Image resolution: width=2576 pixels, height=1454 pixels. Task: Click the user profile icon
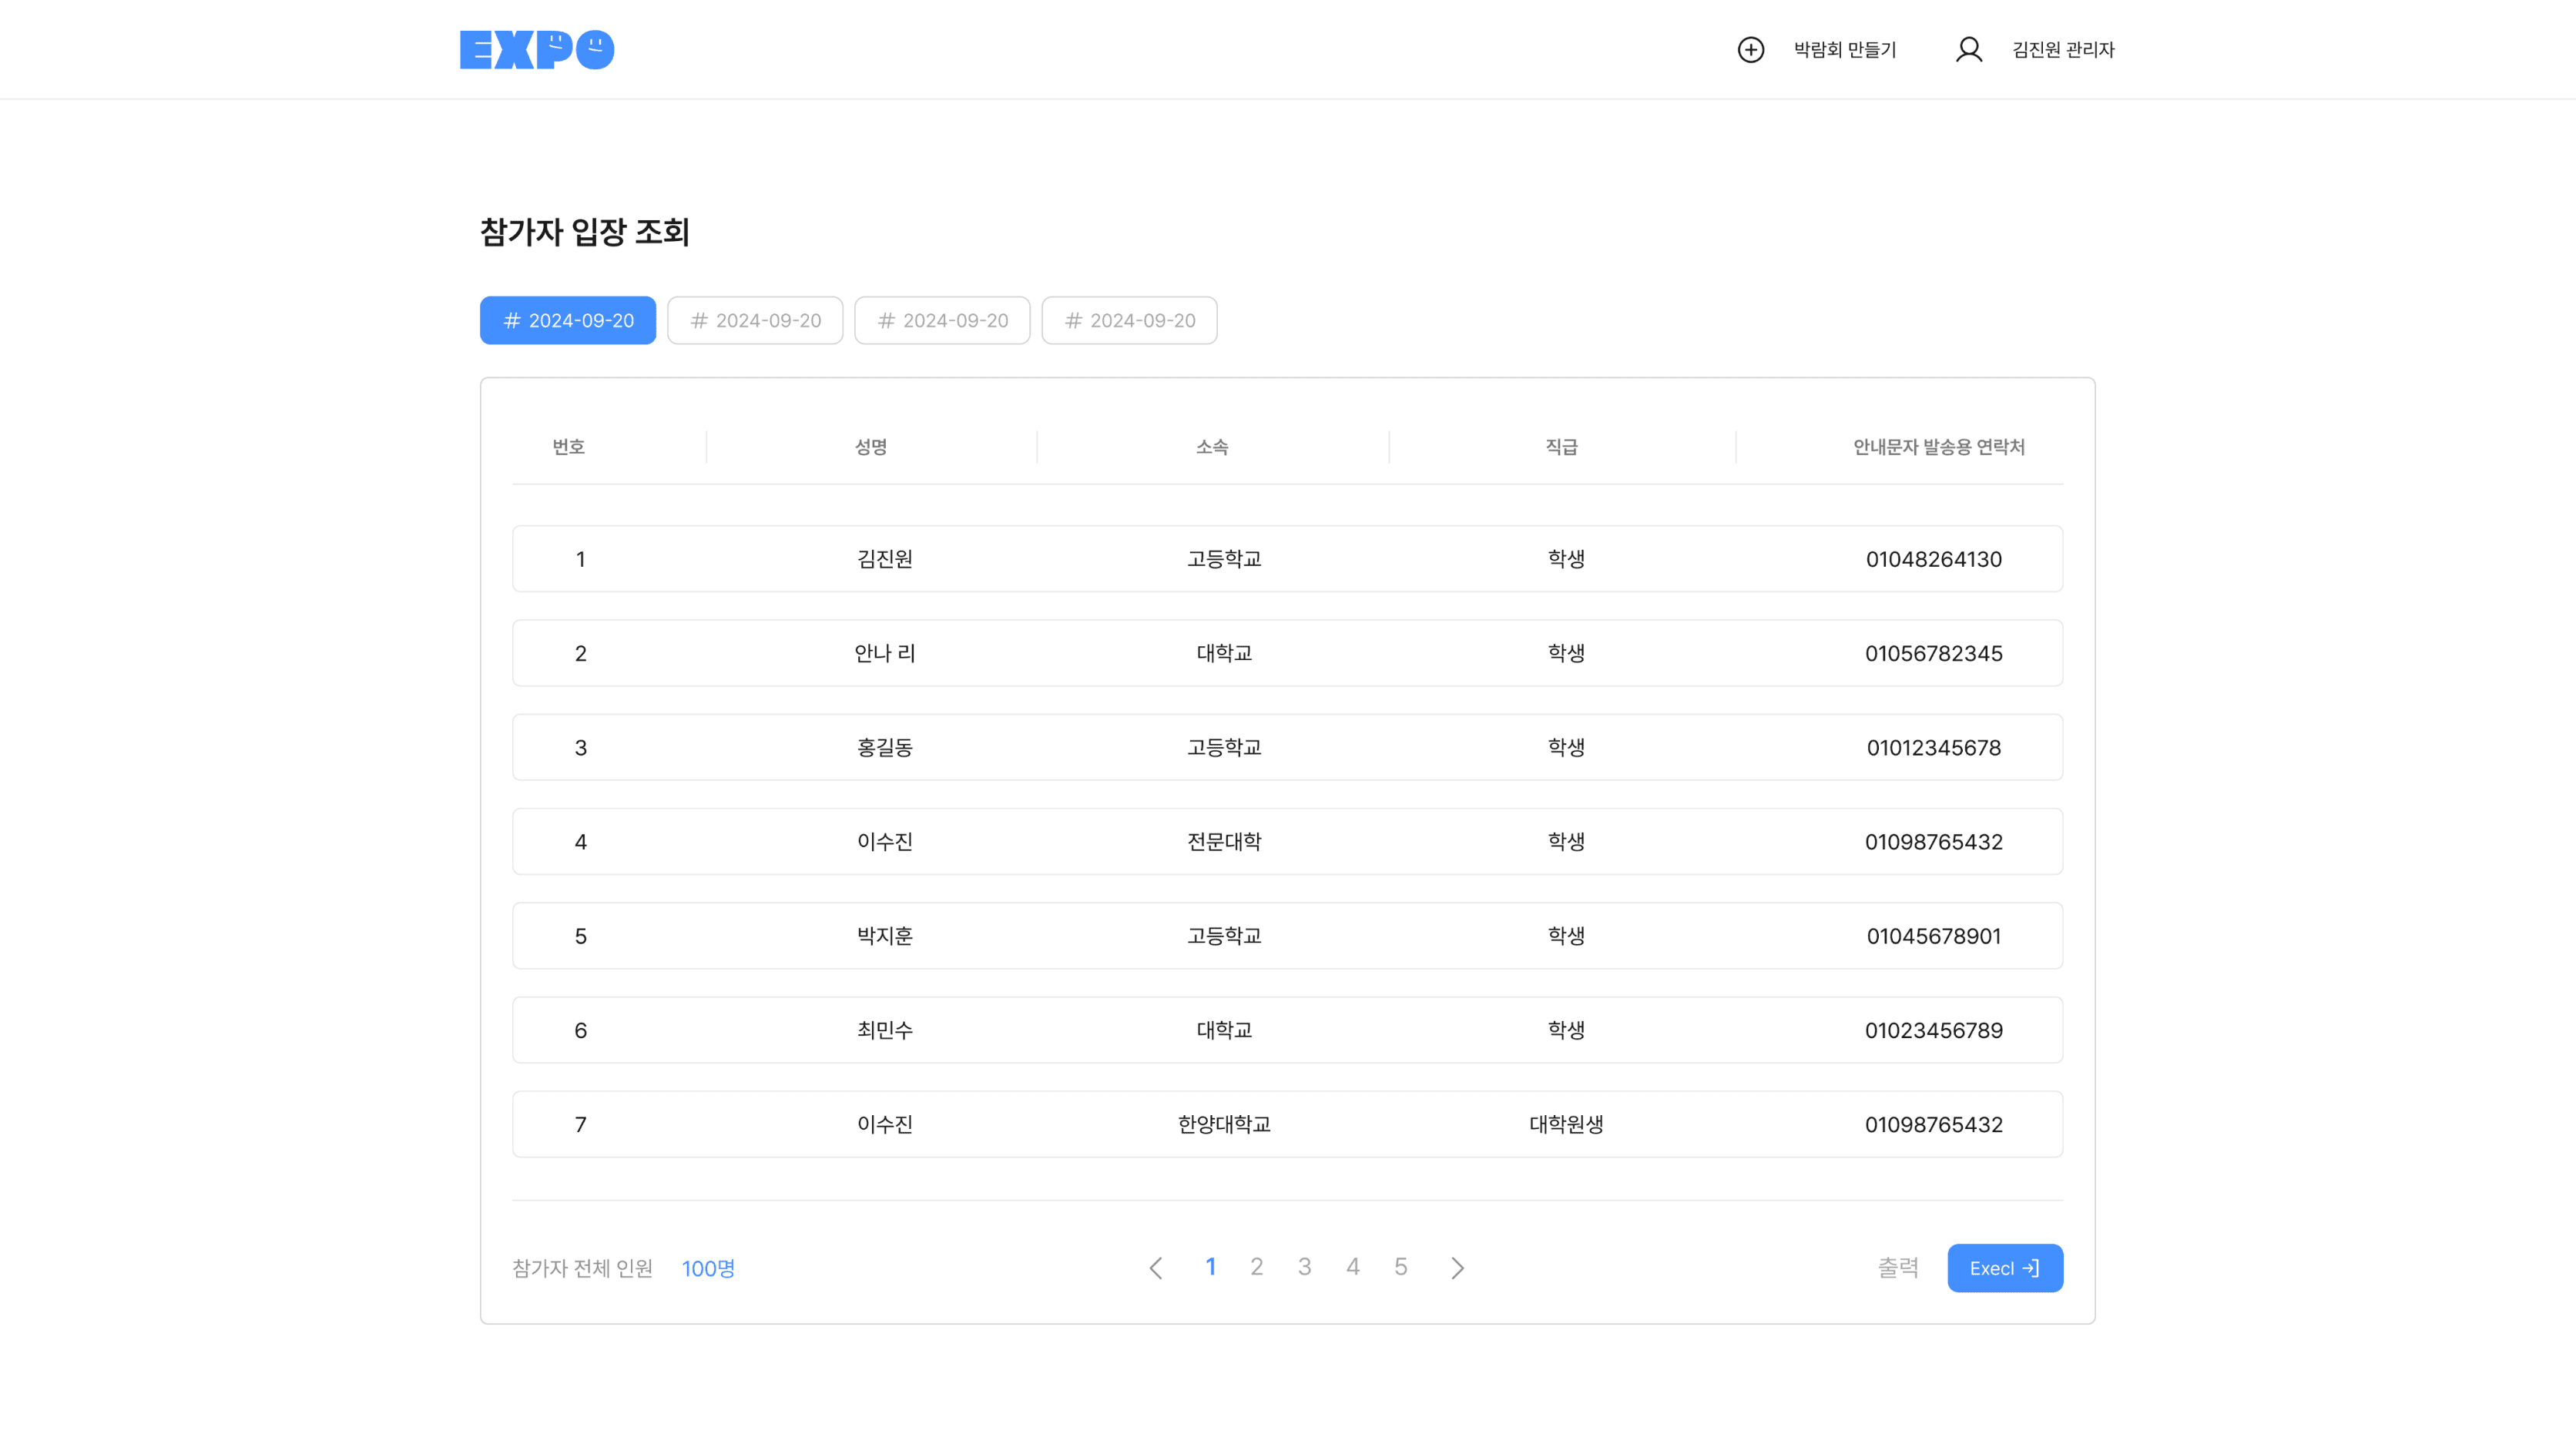point(1968,49)
